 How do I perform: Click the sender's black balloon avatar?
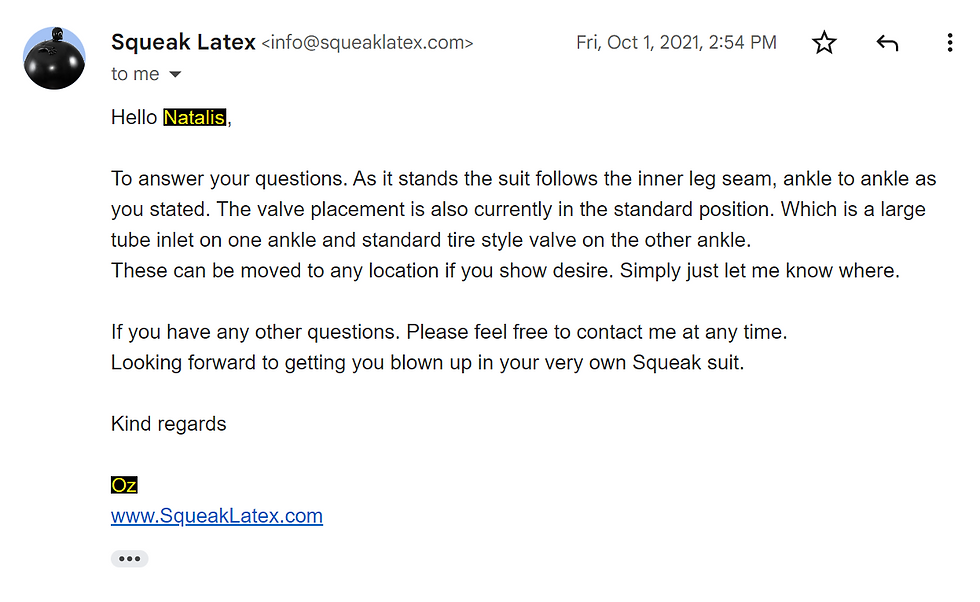(54, 58)
